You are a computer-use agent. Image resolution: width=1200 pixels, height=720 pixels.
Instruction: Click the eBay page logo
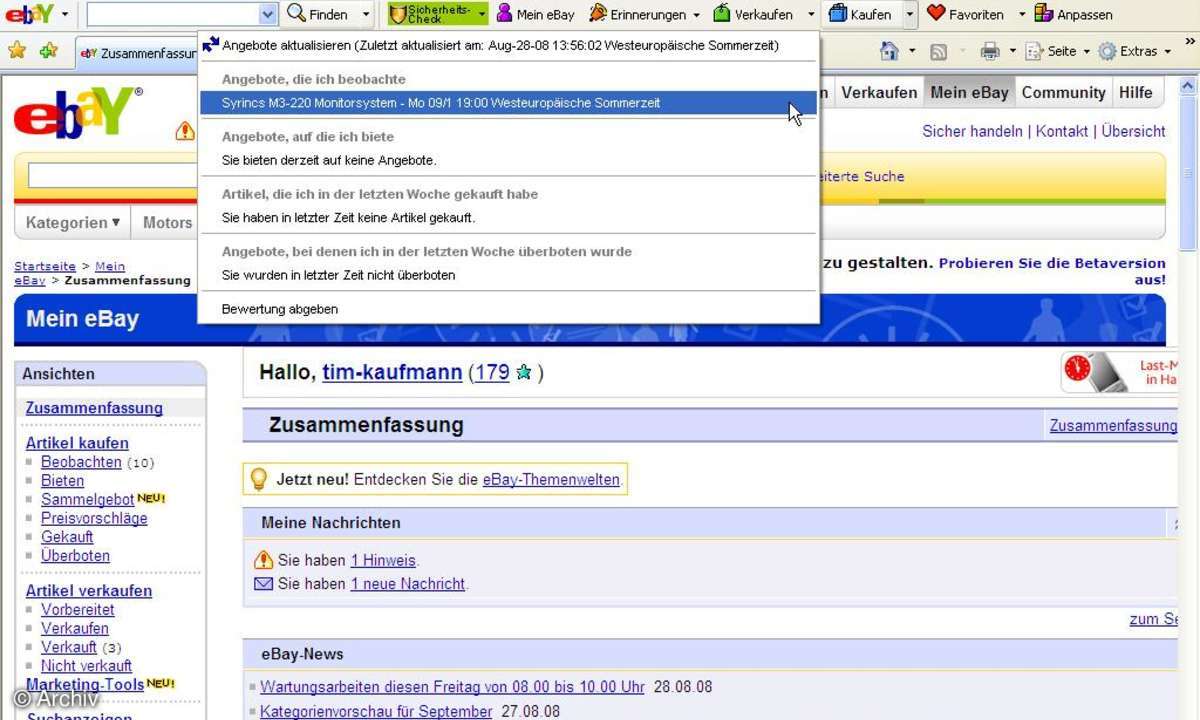(x=78, y=111)
